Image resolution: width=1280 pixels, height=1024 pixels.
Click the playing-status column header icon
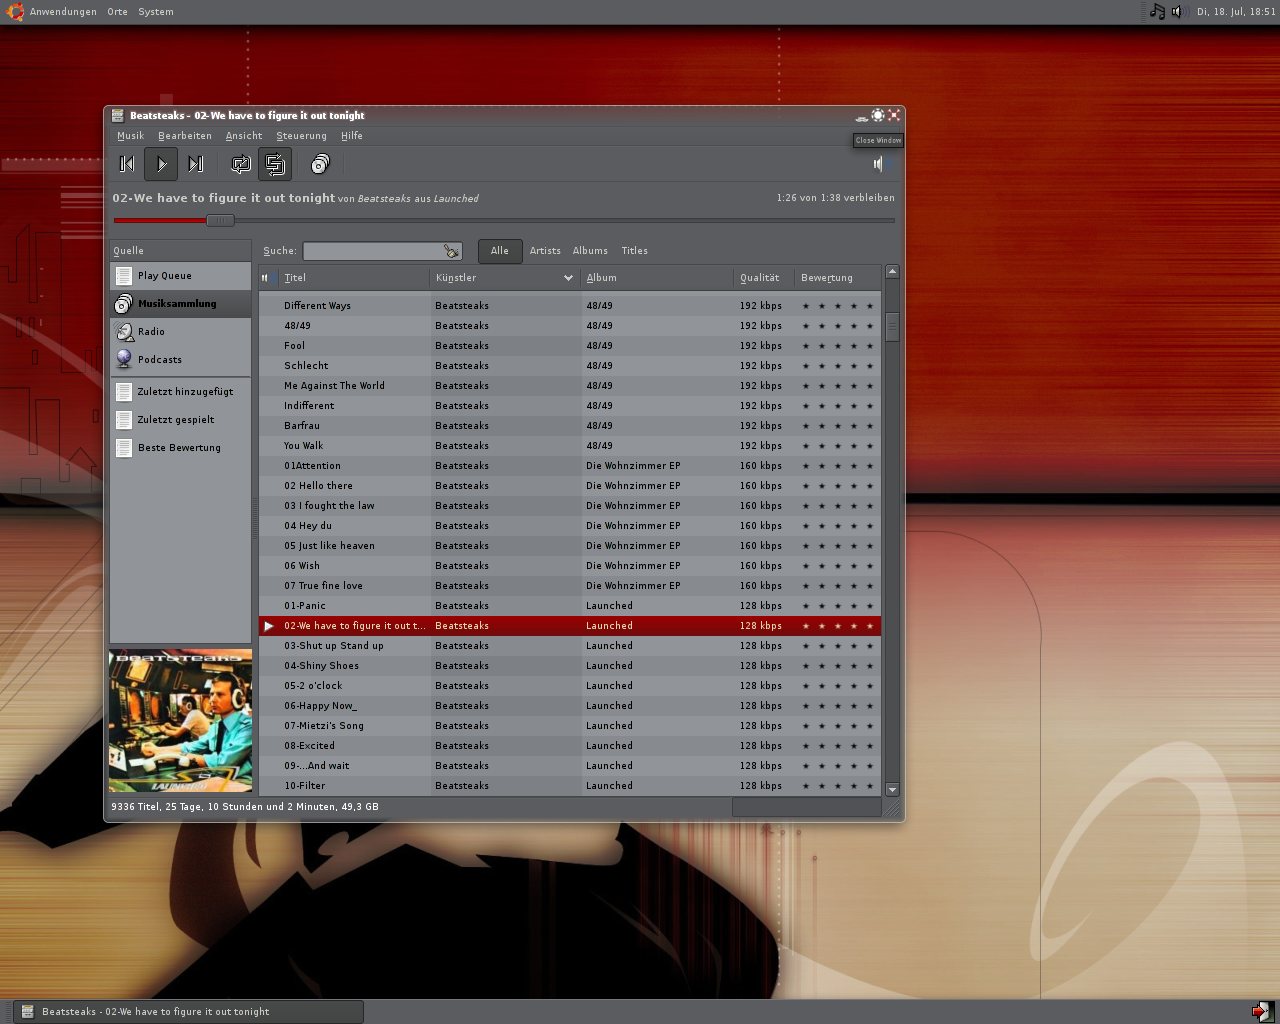[x=267, y=278]
